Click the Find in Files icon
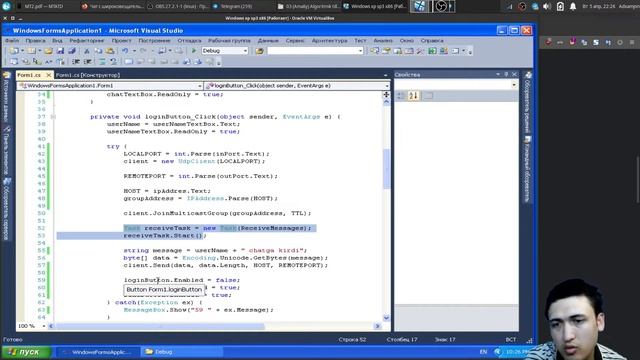The height and width of the screenshot is (360, 640). click(259, 51)
